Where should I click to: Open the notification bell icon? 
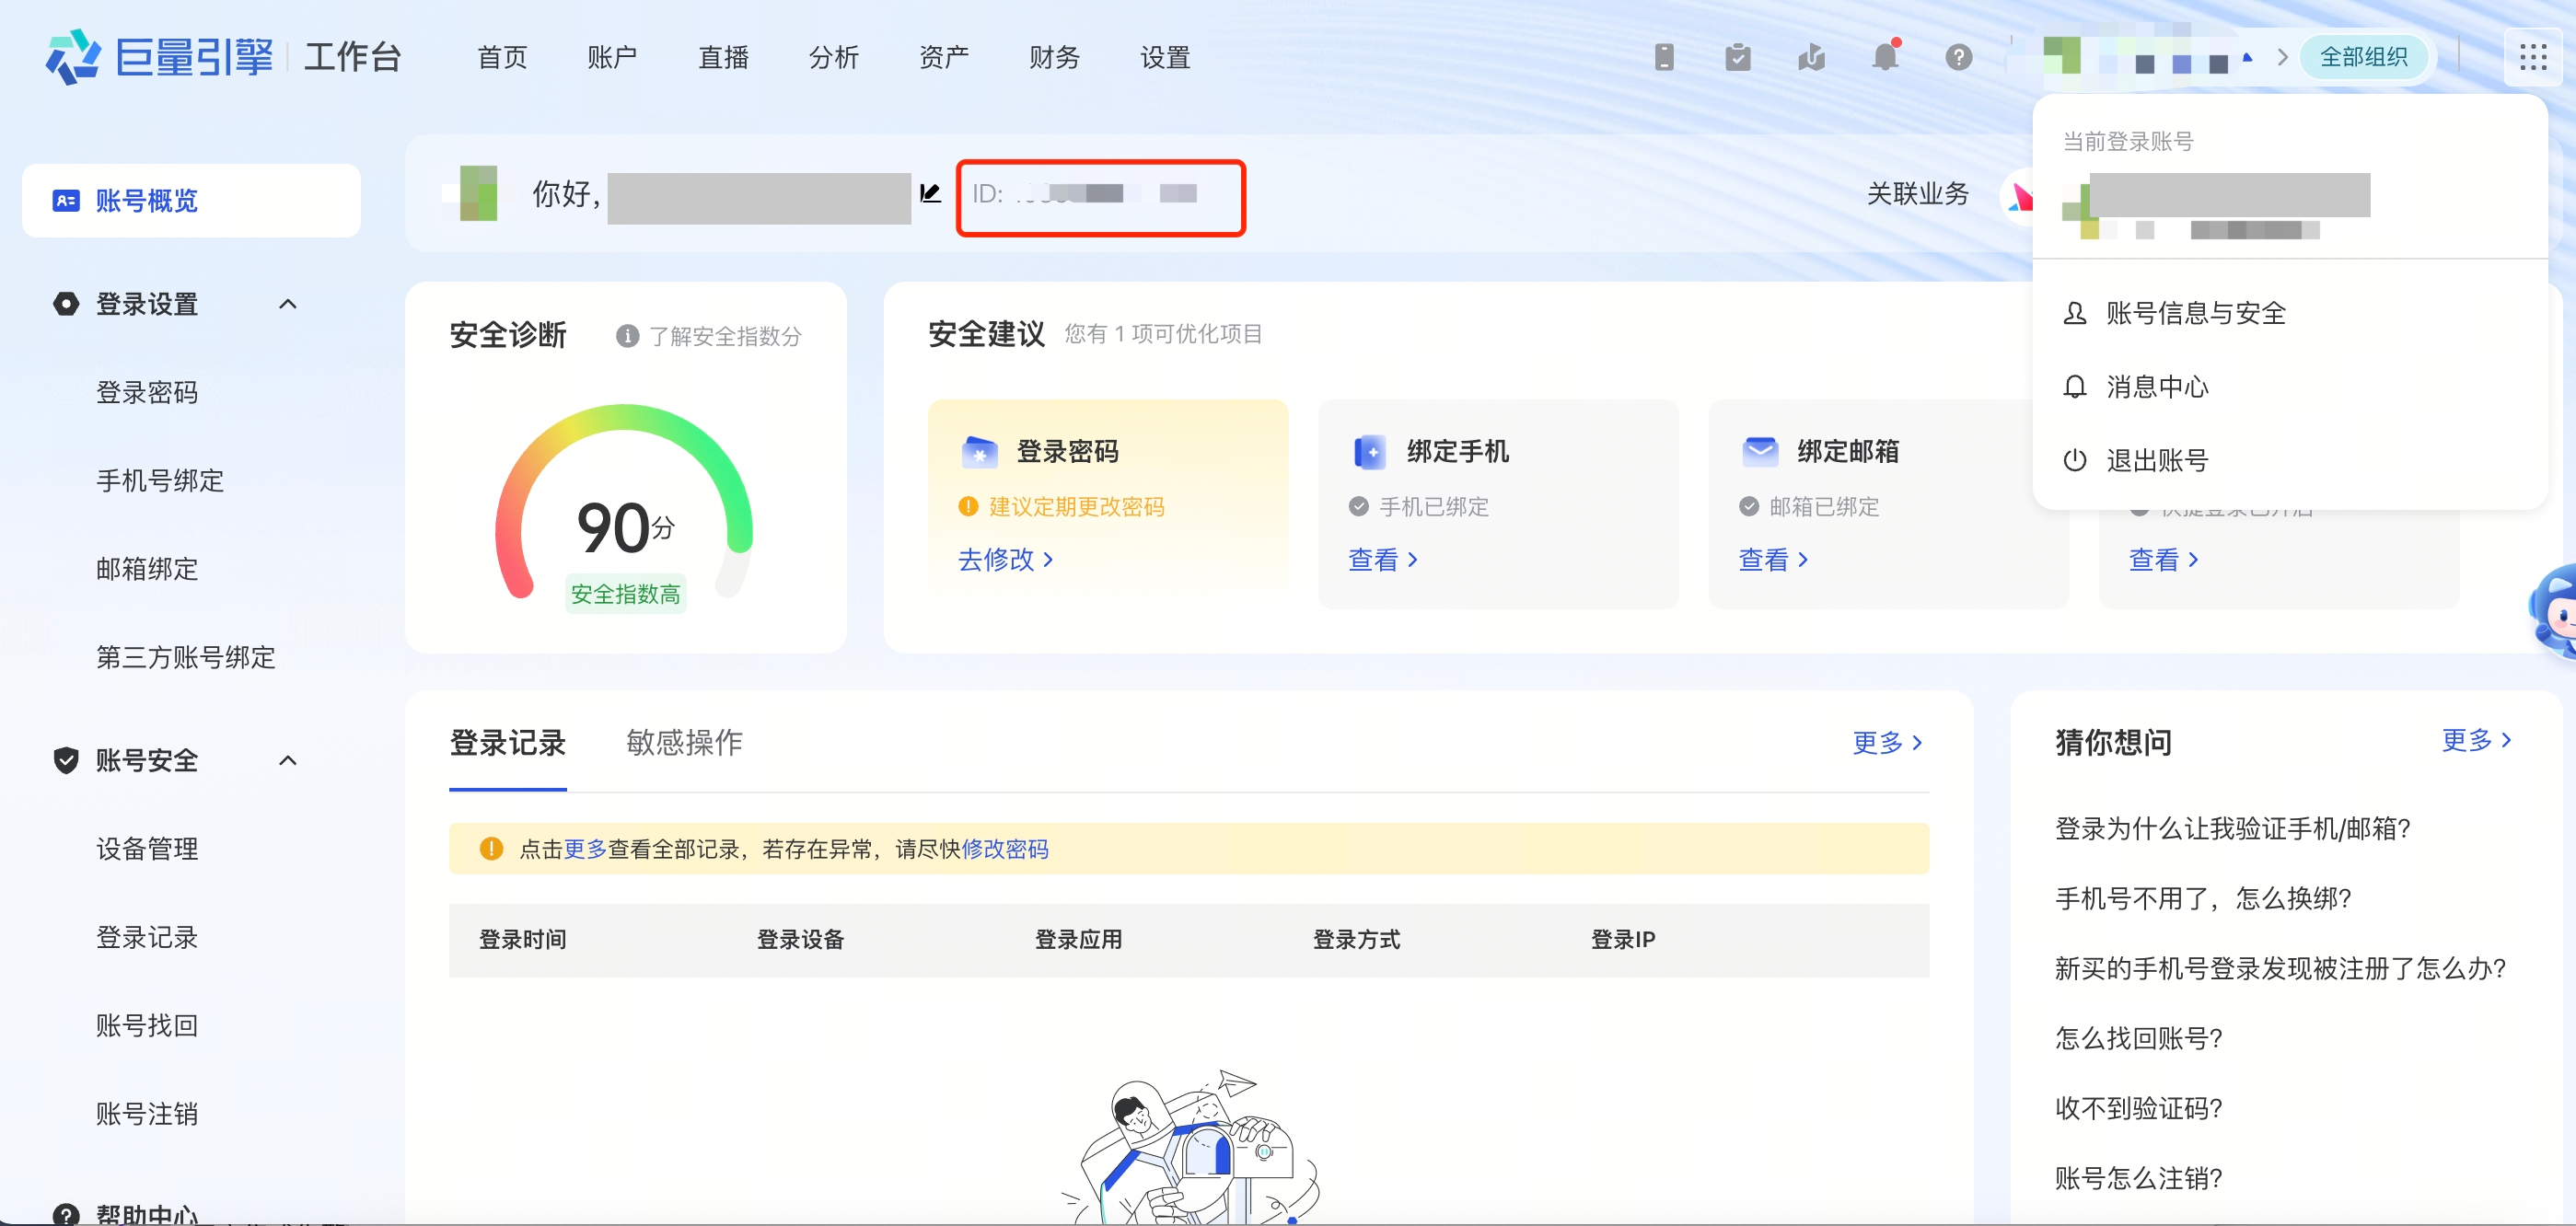tap(1885, 56)
